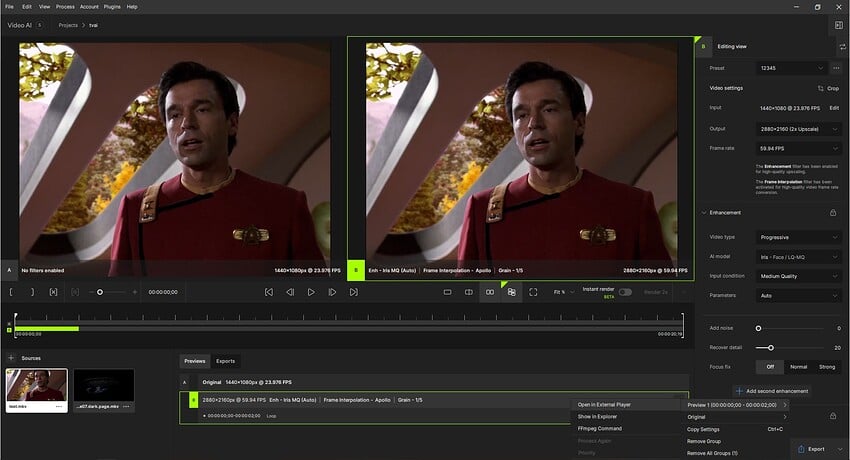Jump to the last frame
This screenshot has width=850, height=460.
click(353, 292)
